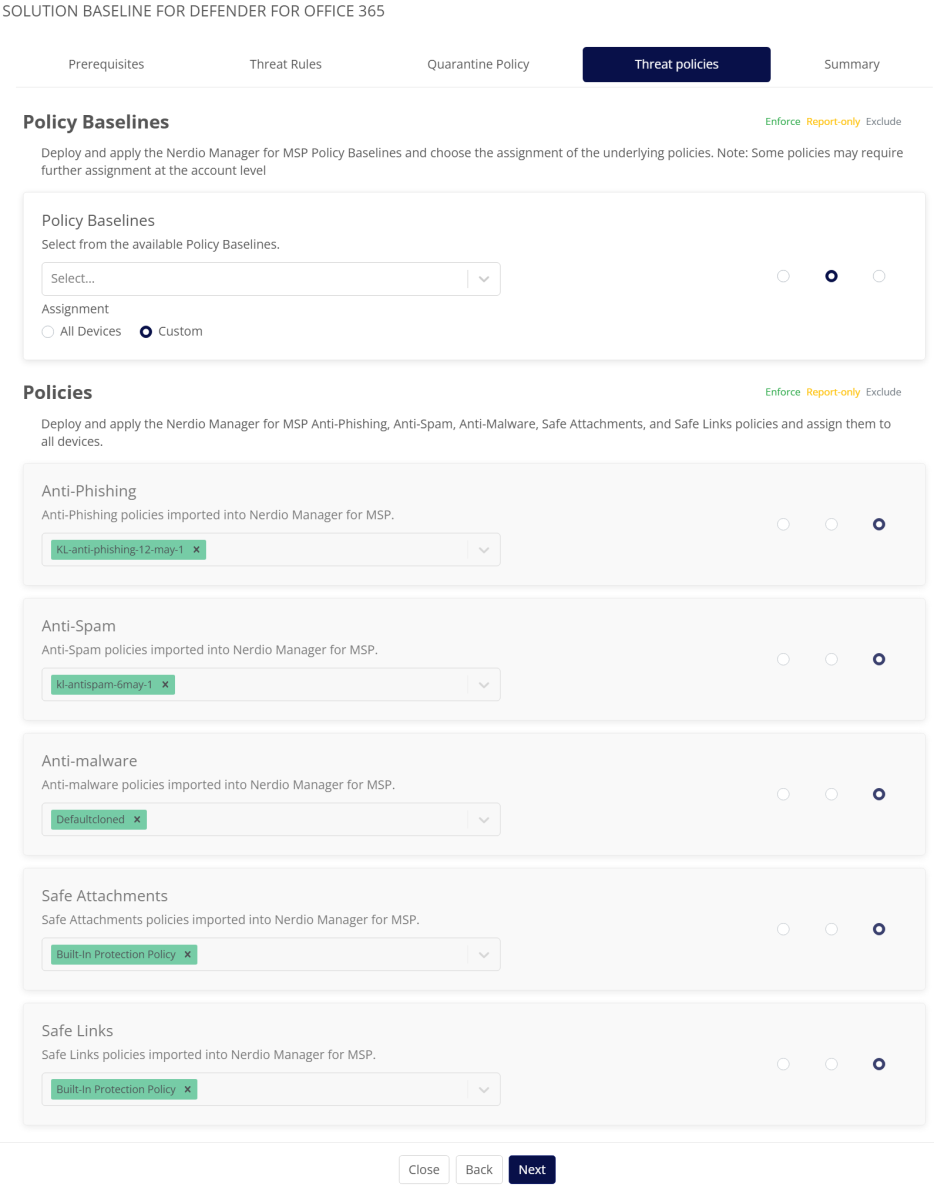Open the Summary tab
The image size is (934, 1187).
[851, 64]
